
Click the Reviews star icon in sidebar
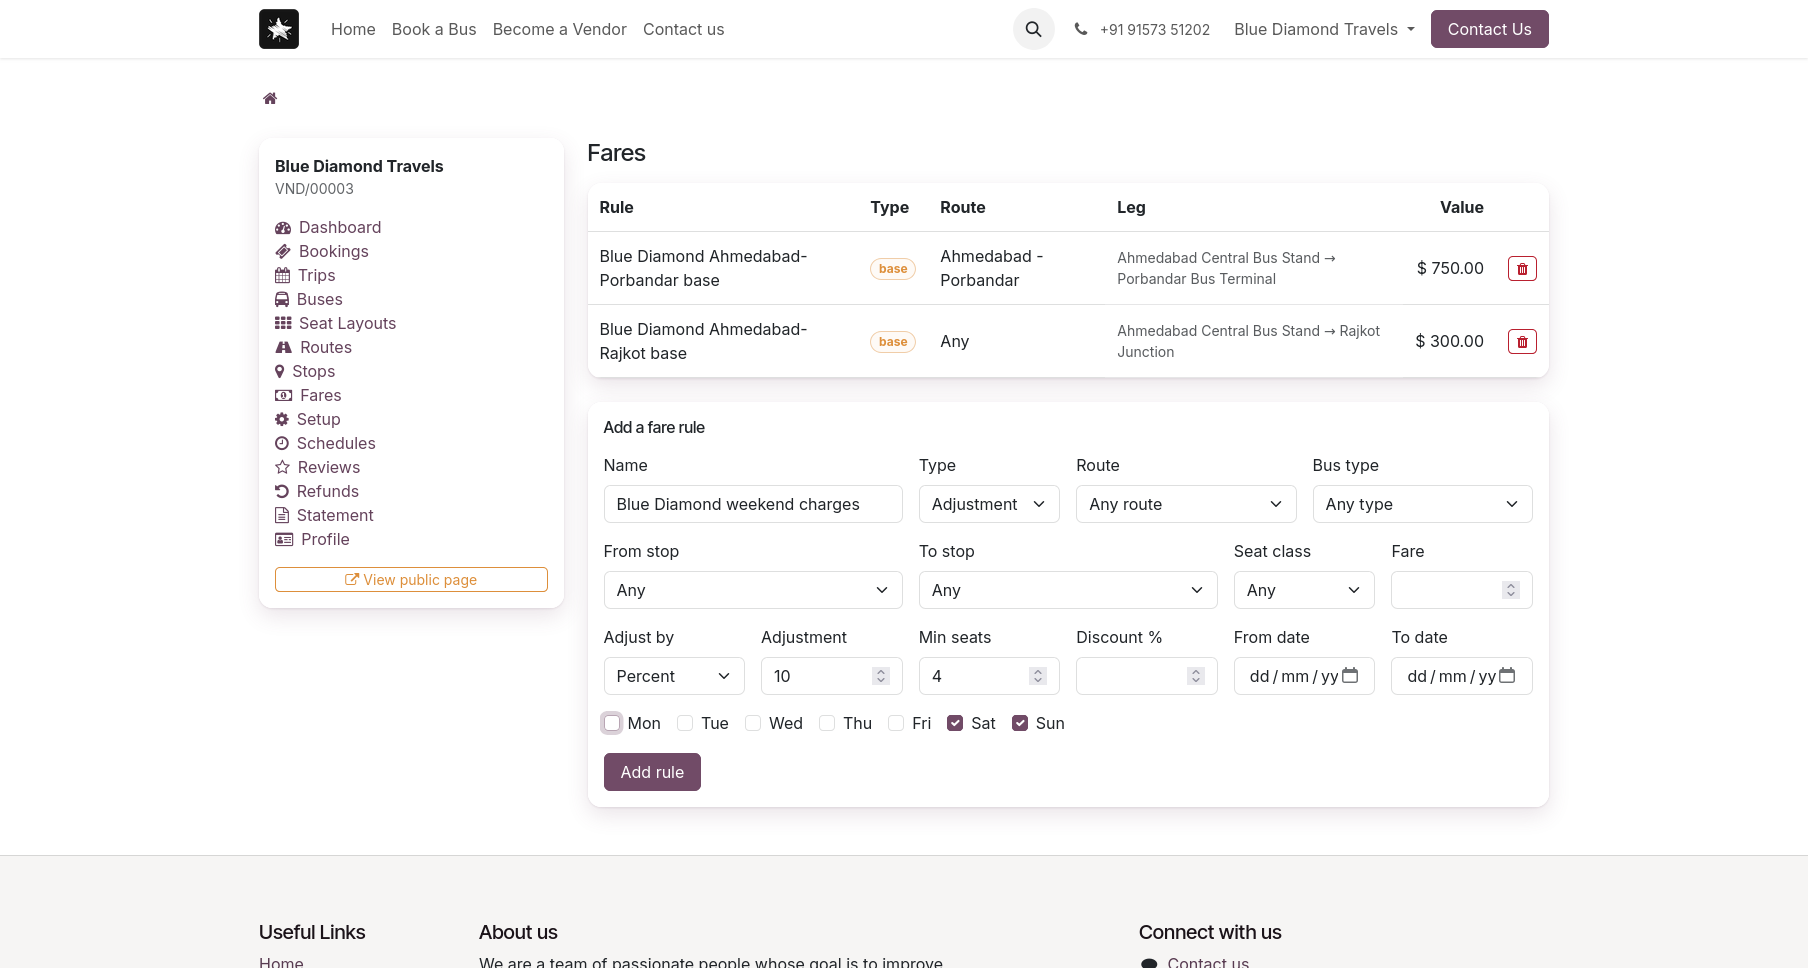[x=282, y=467]
